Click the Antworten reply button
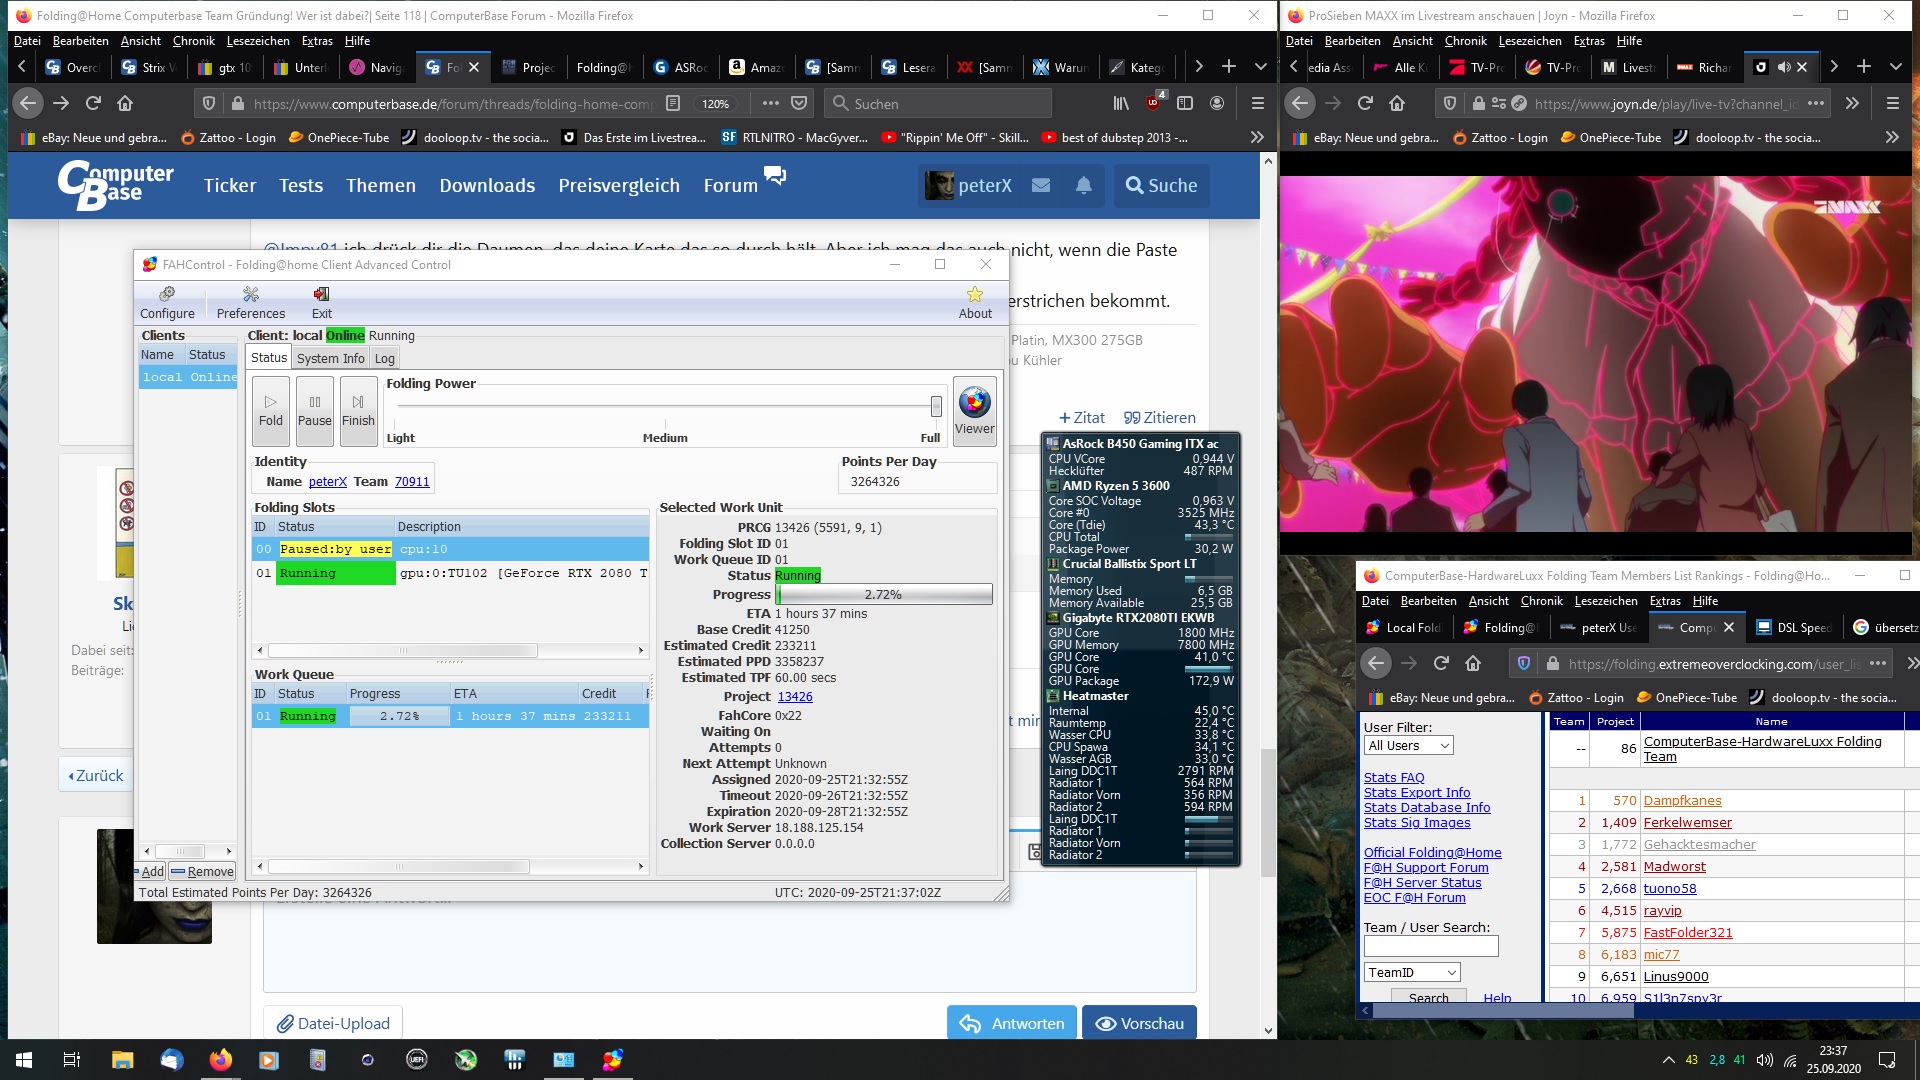The image size is (1920, 1080). pyautogui.click(x=1012, y=1023)
